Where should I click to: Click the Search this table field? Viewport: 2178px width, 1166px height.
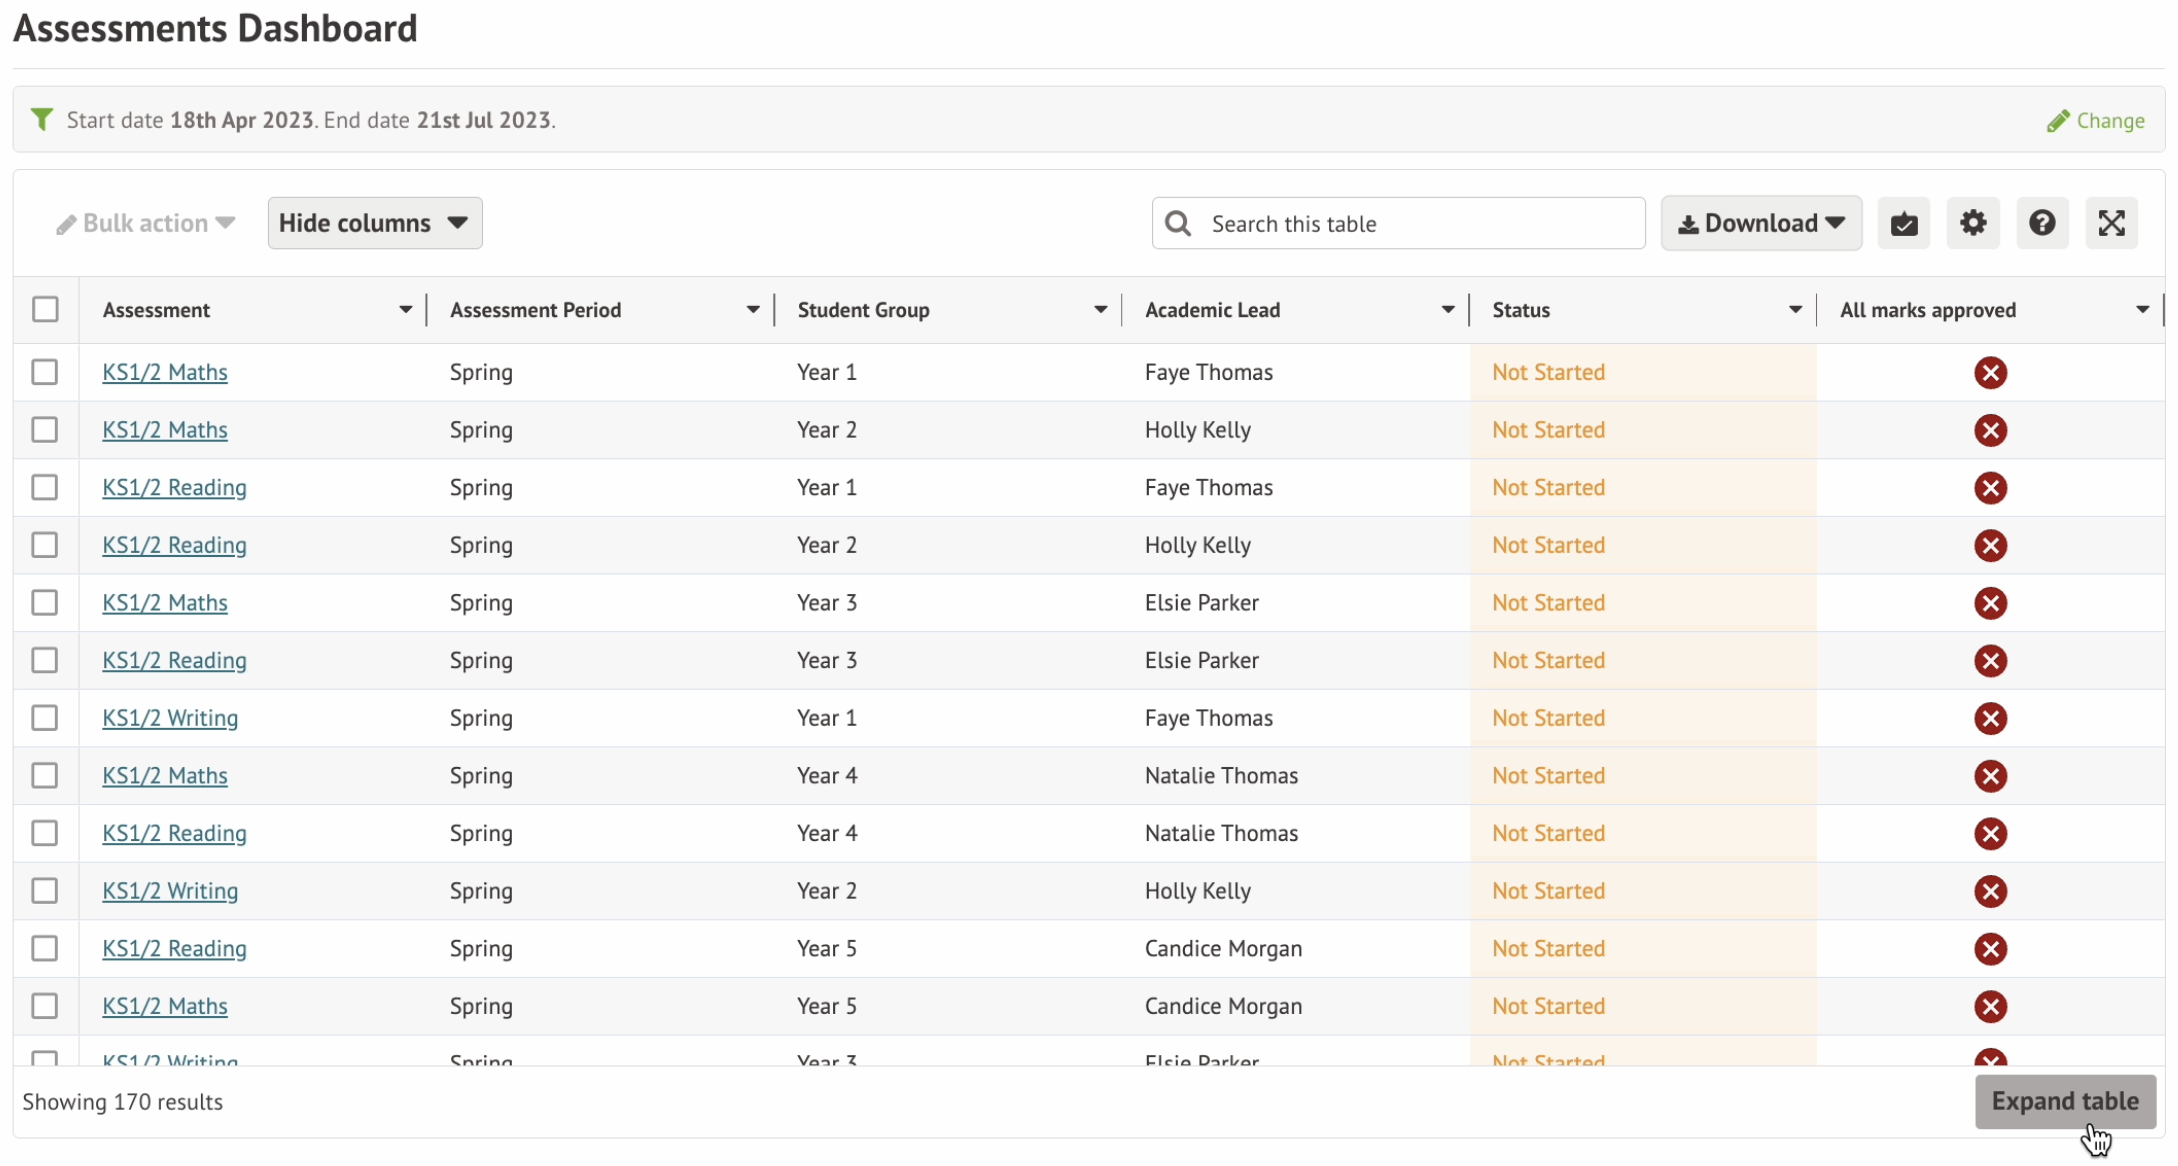(x=1398, y=223)
